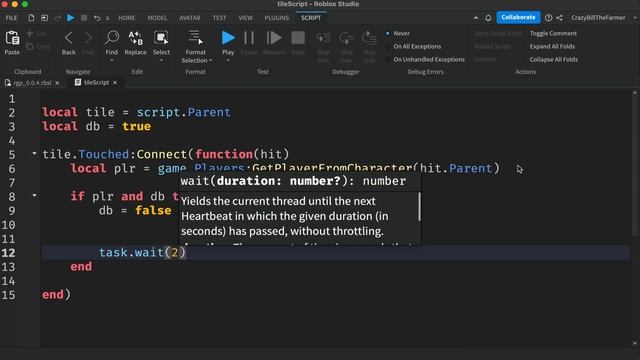
Task: Click the small blue play icon in quick access bar
Action: (x=70, y=18)
